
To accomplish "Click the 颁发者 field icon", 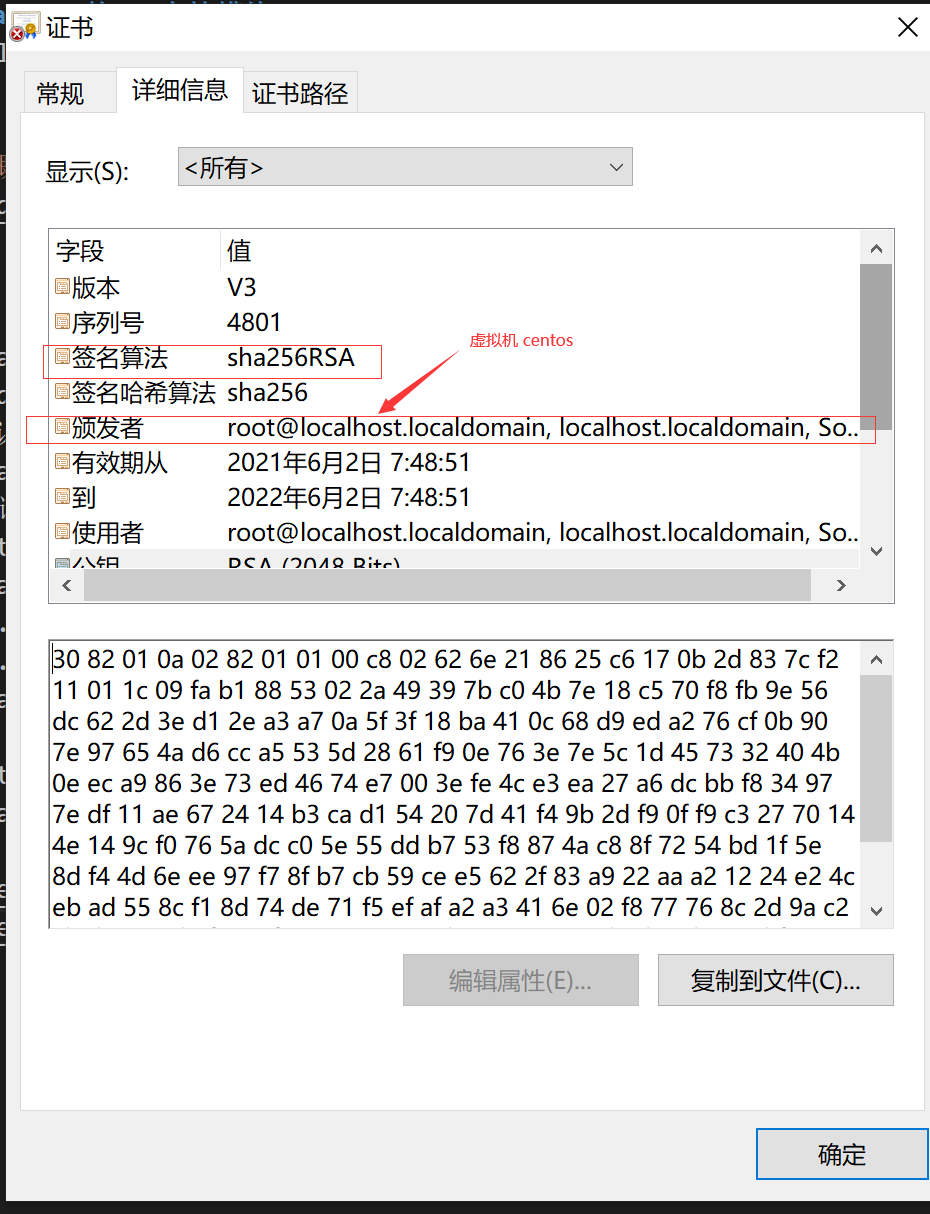I will click(x=62, y=428).
